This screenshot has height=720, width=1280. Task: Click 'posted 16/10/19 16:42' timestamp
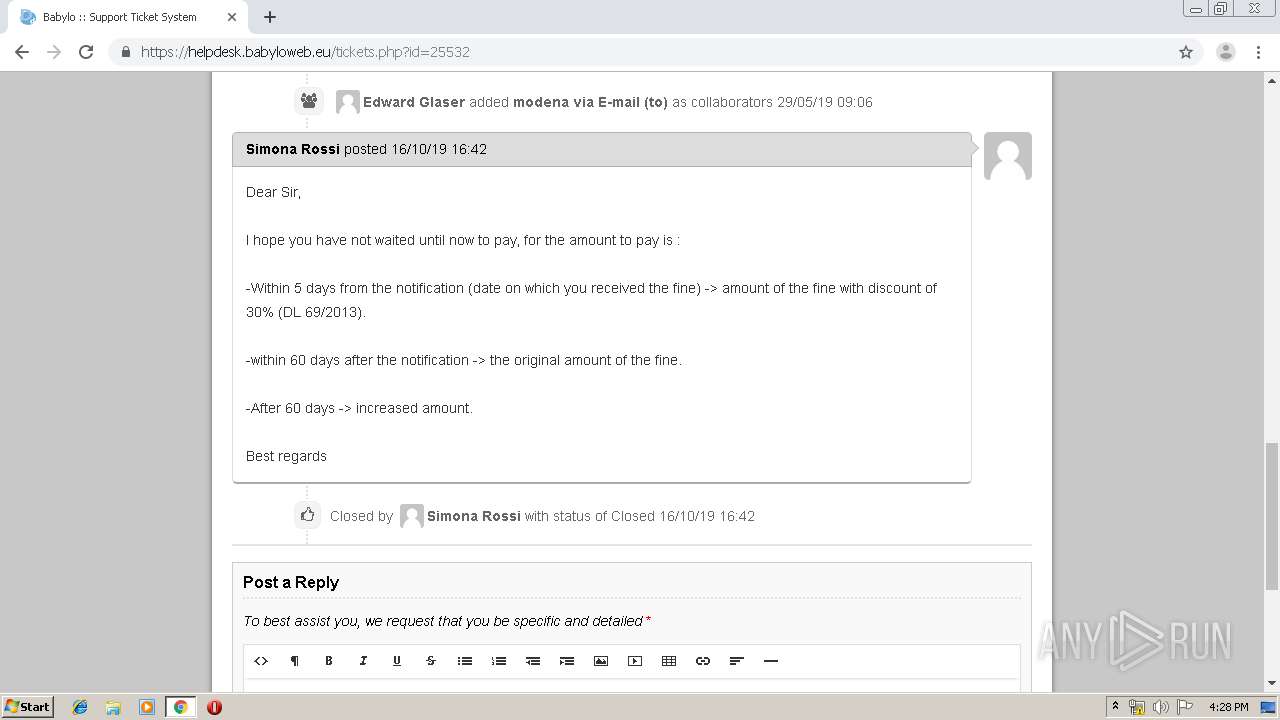tap(415, 149)
